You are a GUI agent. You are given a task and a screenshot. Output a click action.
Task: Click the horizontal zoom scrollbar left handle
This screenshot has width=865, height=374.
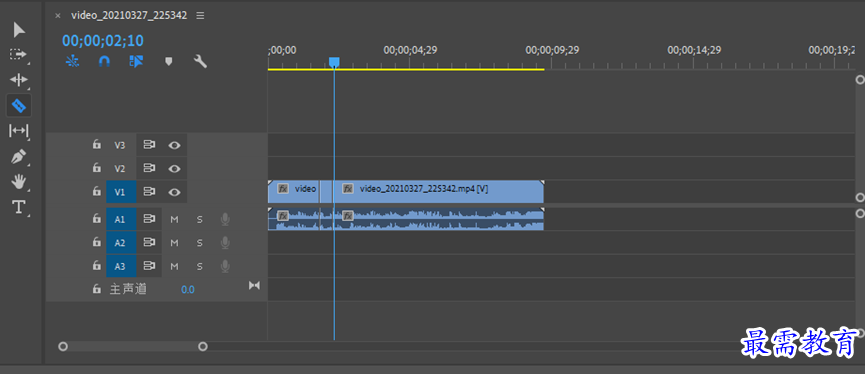pyautogui.click(x=63, y=346)
